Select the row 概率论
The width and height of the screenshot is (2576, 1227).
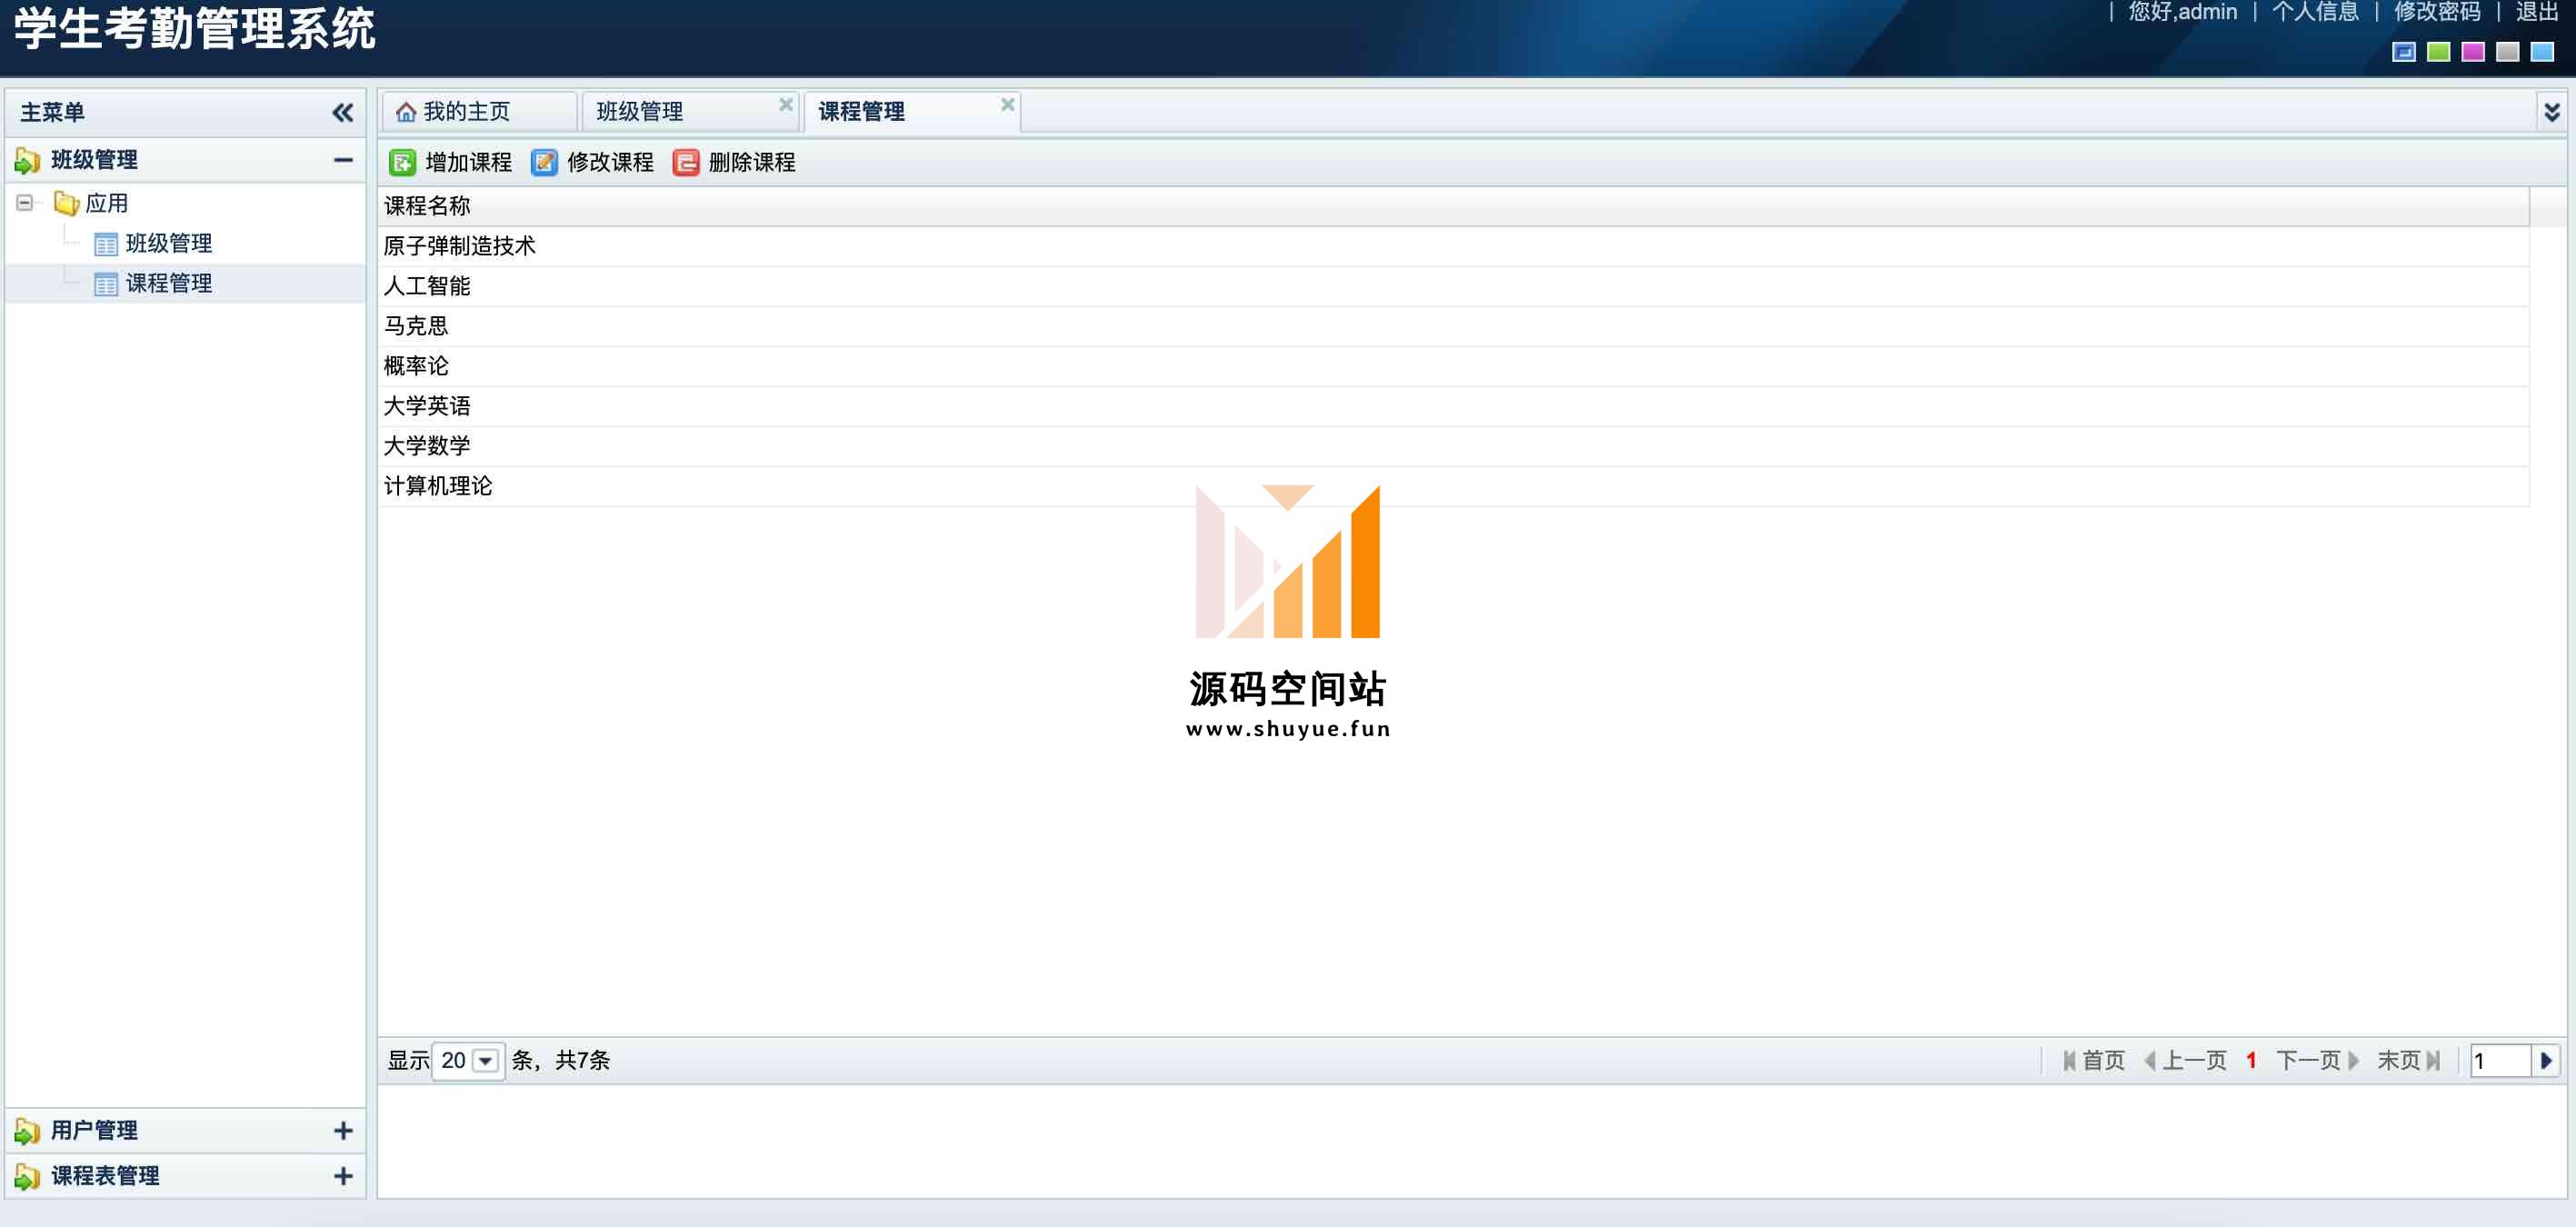[1453, 366]
